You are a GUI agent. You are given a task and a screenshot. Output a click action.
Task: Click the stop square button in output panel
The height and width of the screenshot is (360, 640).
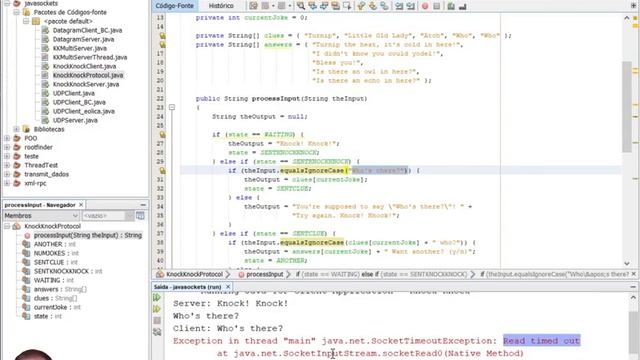tap(157, 320)
